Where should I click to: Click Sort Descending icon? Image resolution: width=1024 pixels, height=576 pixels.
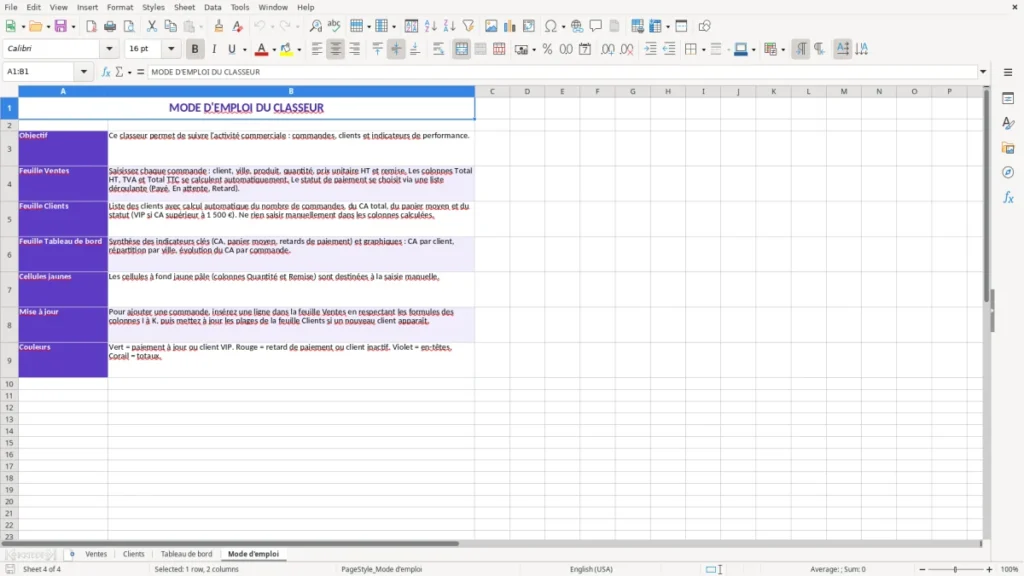(x=449, y=26)
